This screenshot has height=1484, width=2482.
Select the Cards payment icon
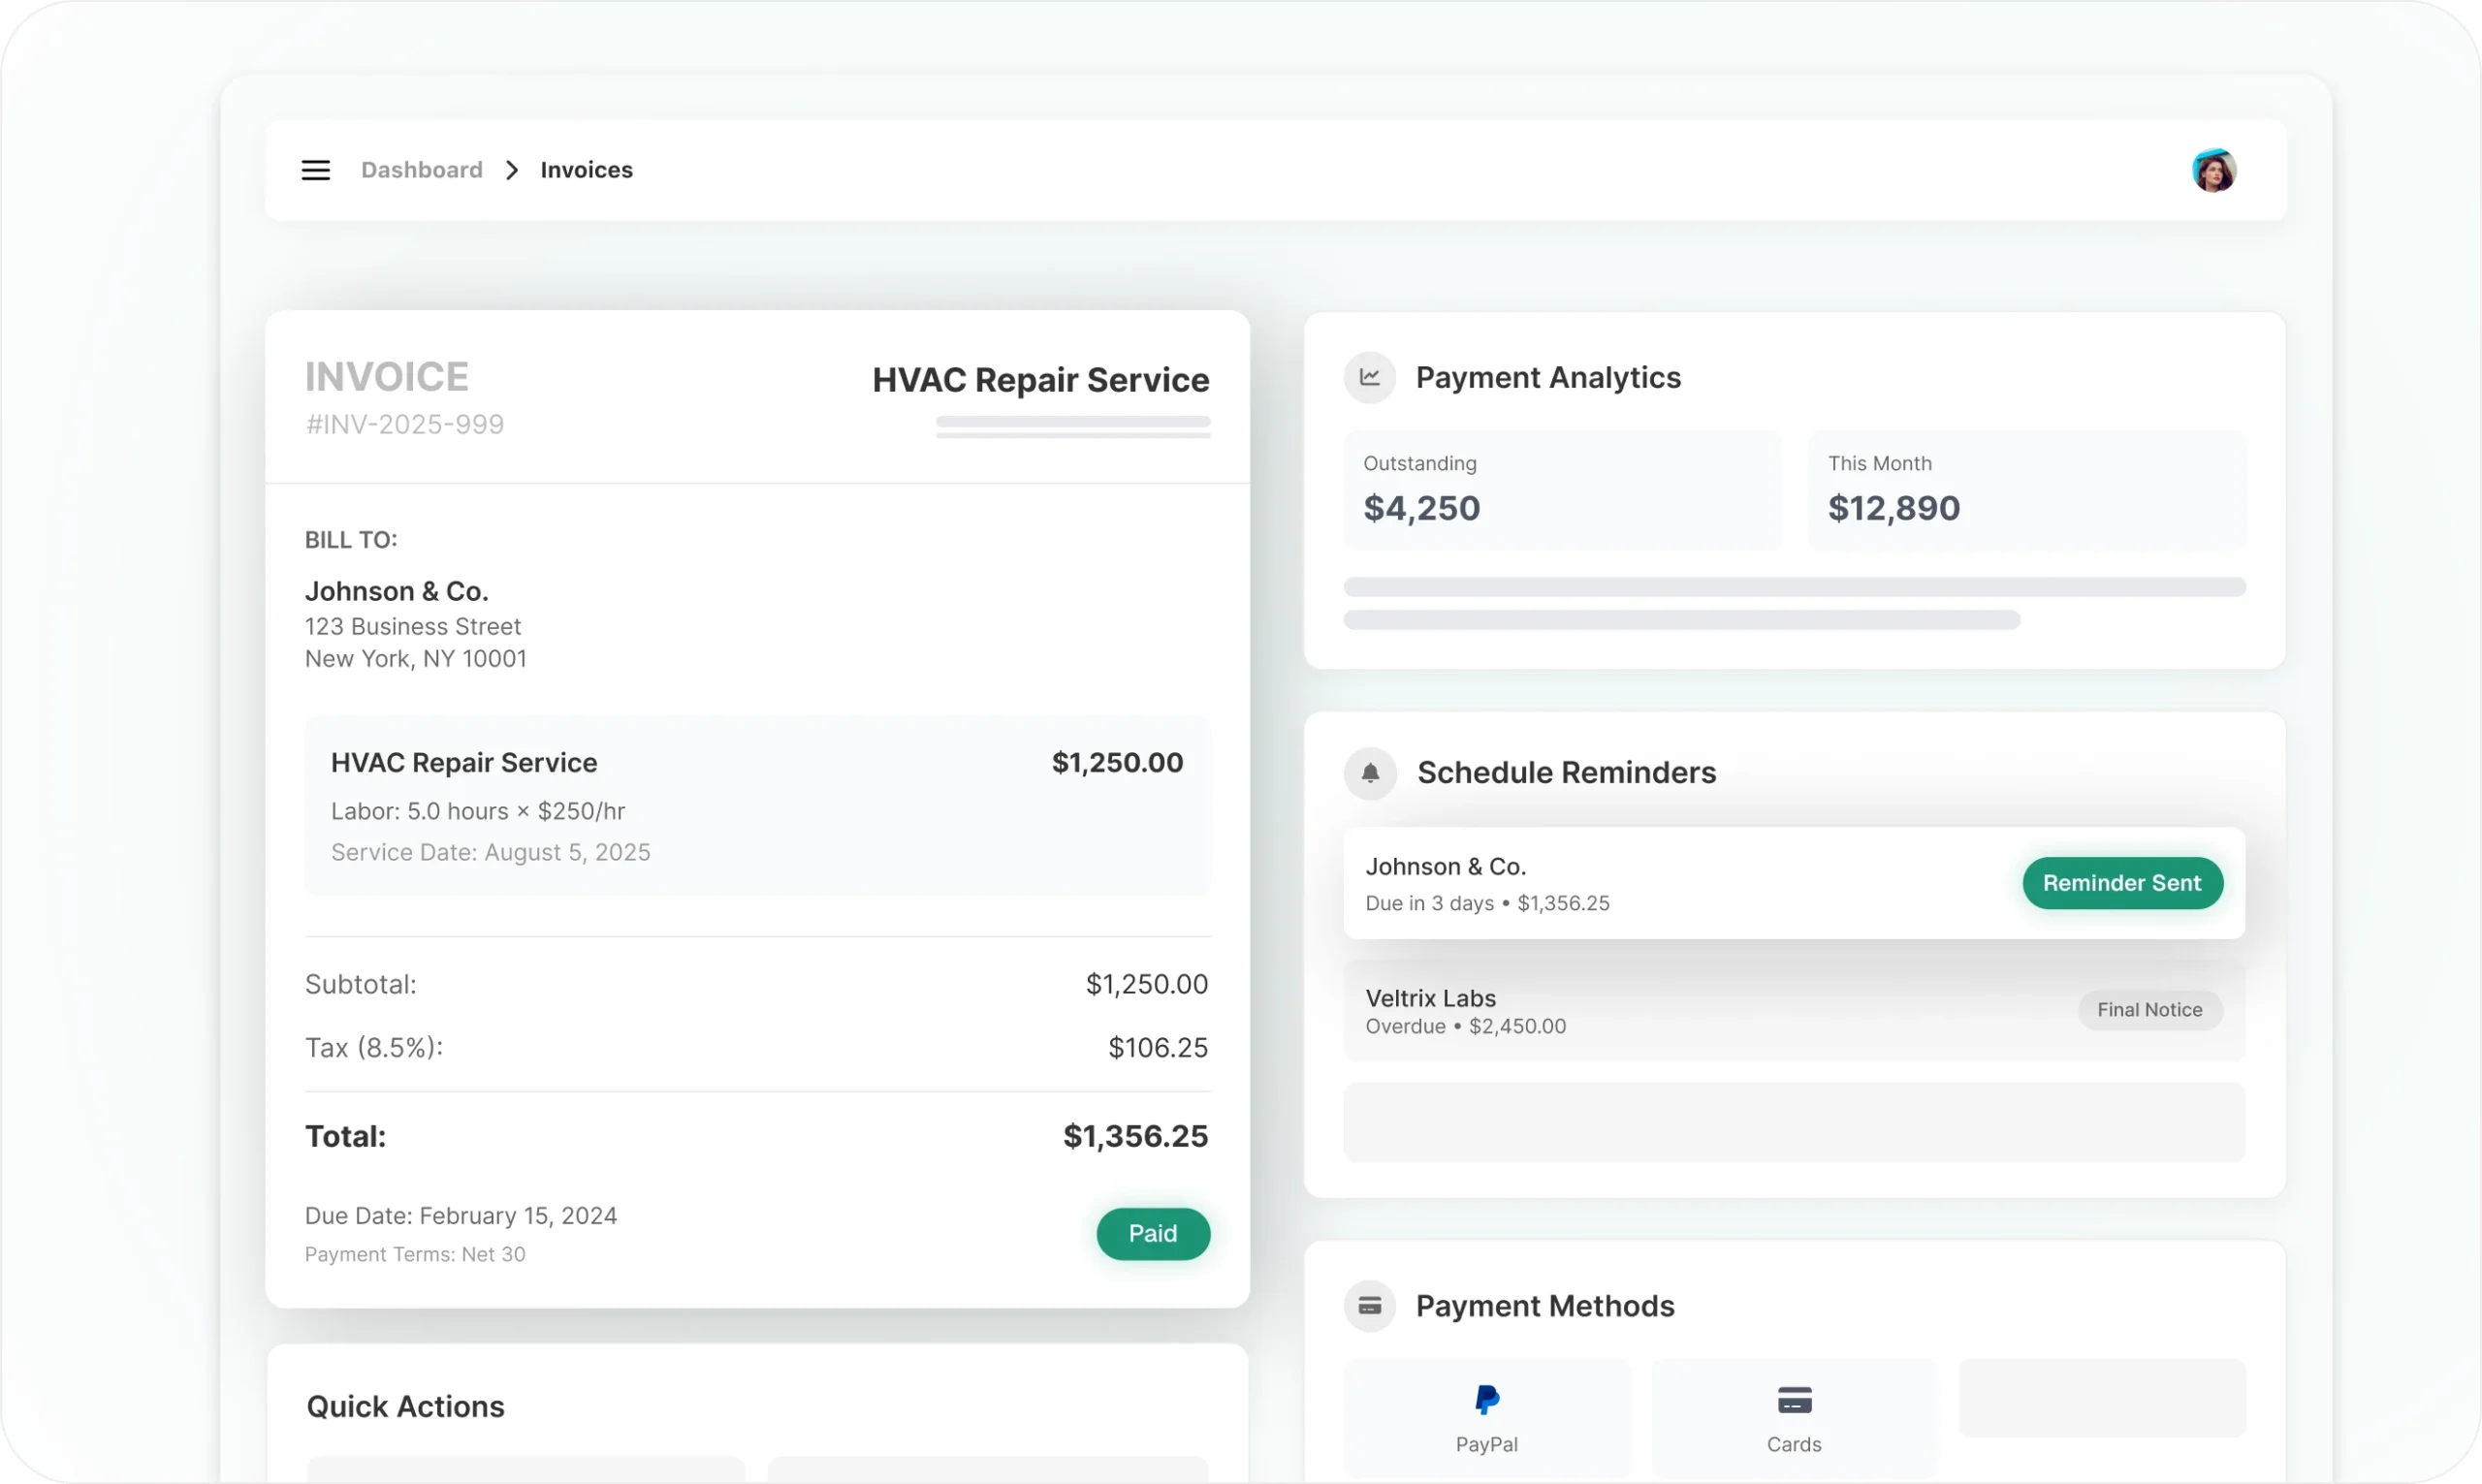point(1794,1400)
